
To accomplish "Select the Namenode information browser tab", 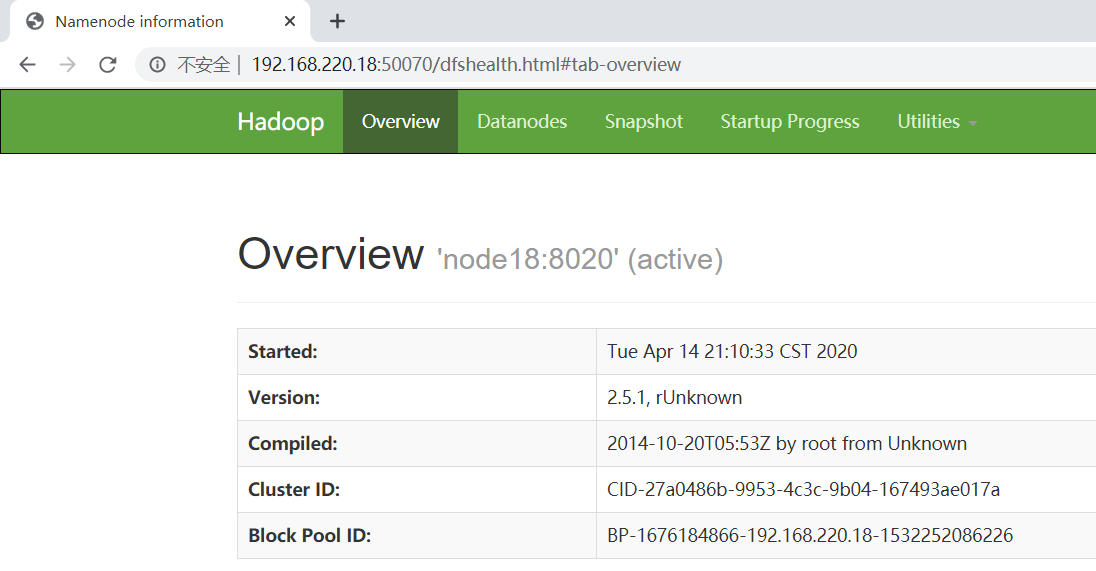I will pos(160,22).
